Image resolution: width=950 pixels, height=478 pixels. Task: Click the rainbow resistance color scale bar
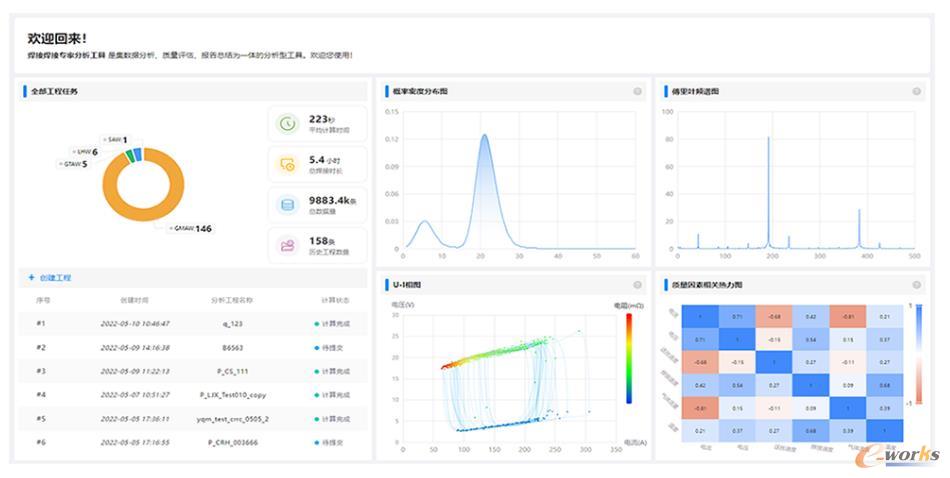629,358
